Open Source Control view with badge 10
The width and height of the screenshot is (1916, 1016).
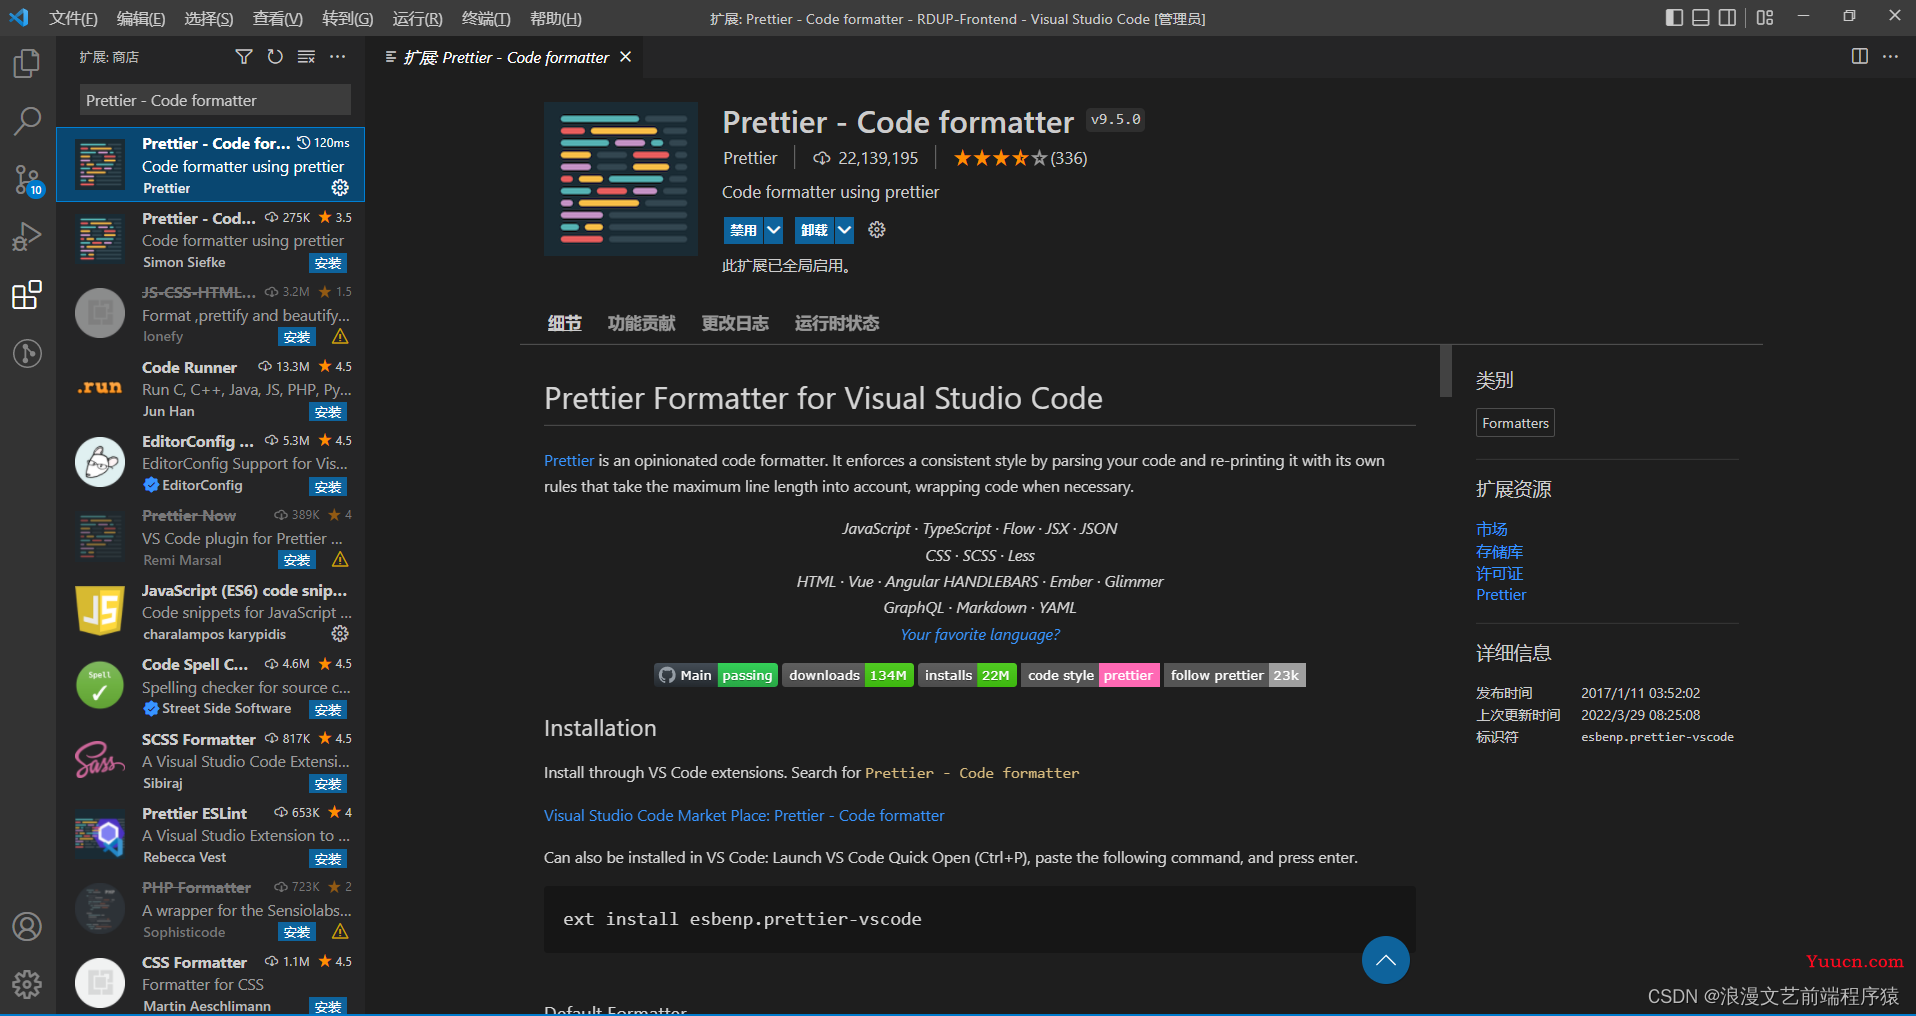[27, 180]
